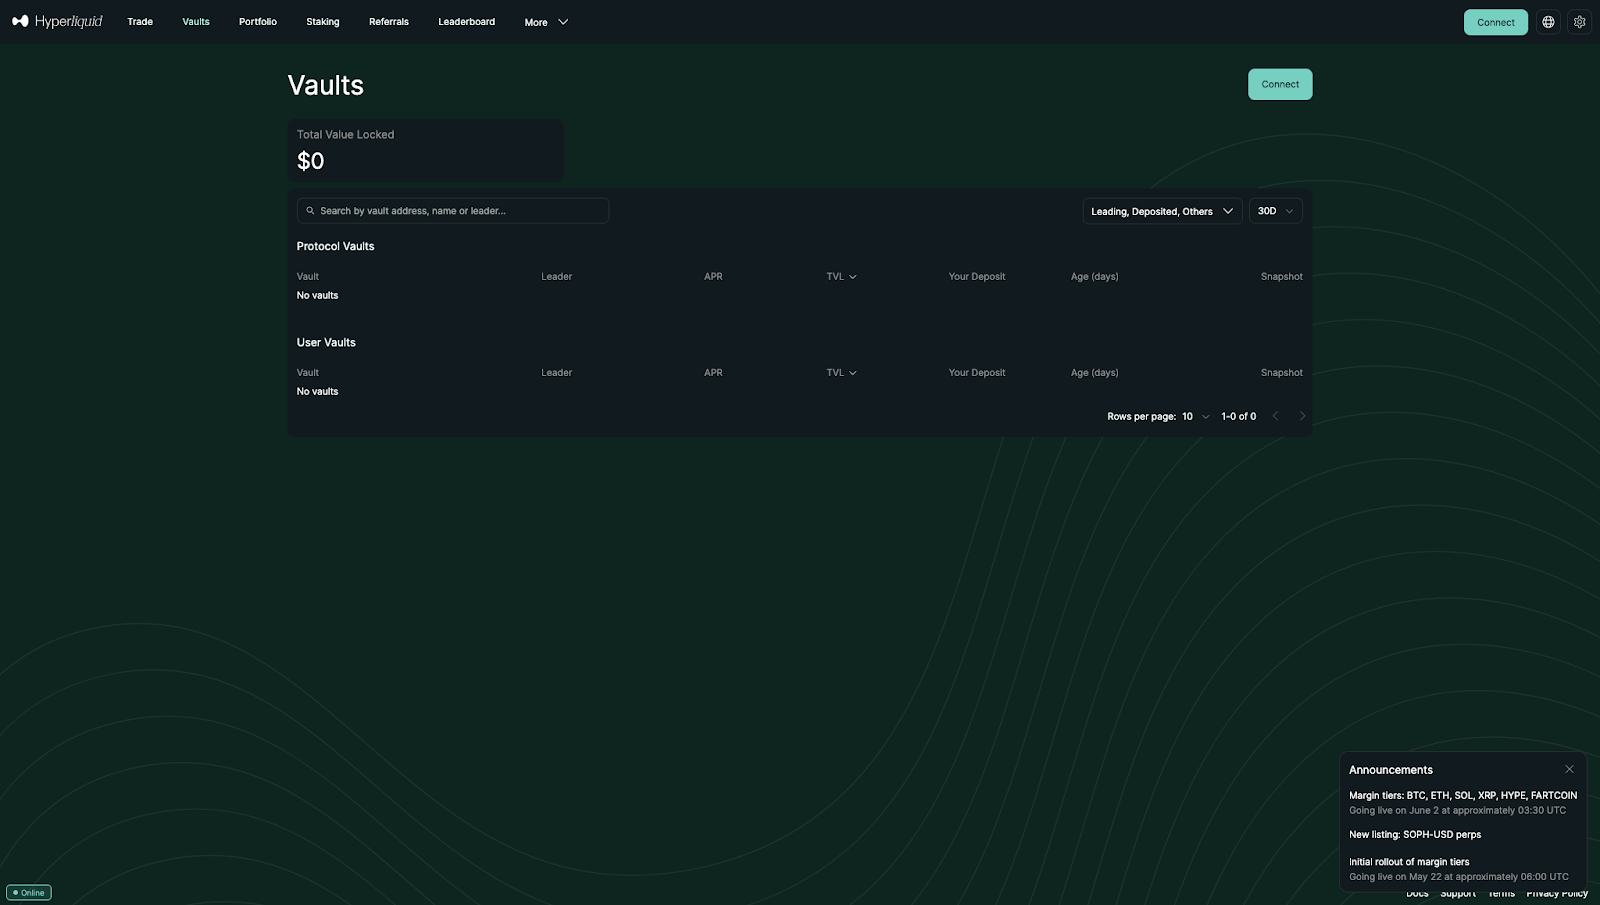The width and height of the screenshot is (1600, 905).
Task: Expand the More navigation dropdown
Action: [x=546, y=21]
